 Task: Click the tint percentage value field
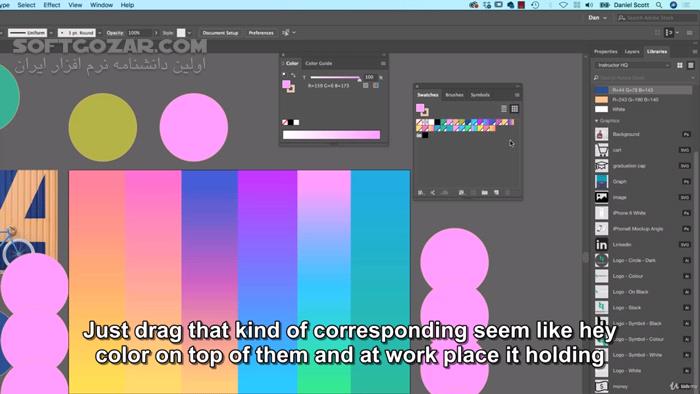(369, 77)
